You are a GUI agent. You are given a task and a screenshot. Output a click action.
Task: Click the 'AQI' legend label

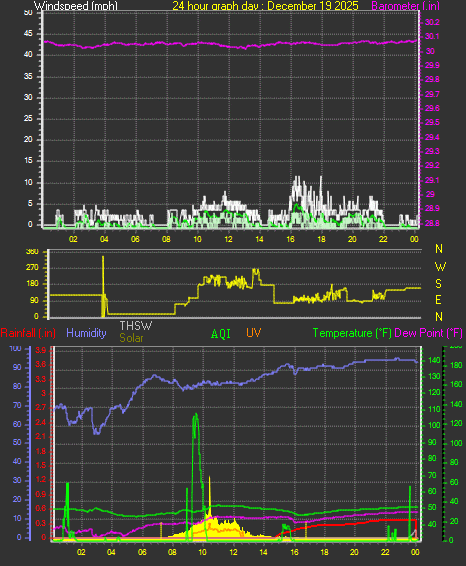coord(221,334)
